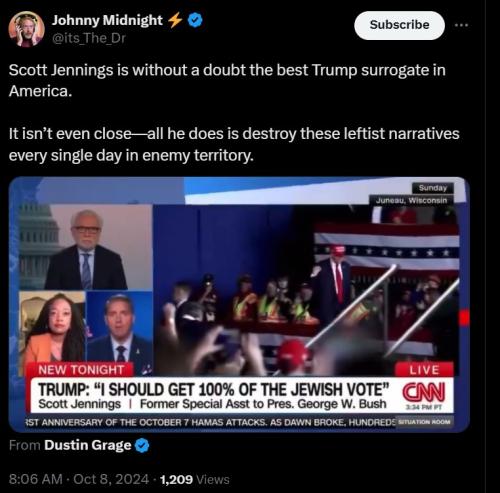Select the tweet text about Scott Jennings

pyautogui.click(x=234, y=113)
